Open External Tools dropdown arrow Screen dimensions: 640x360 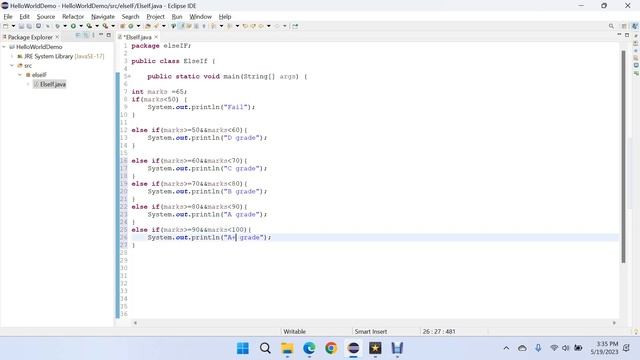tap(113, 26)
